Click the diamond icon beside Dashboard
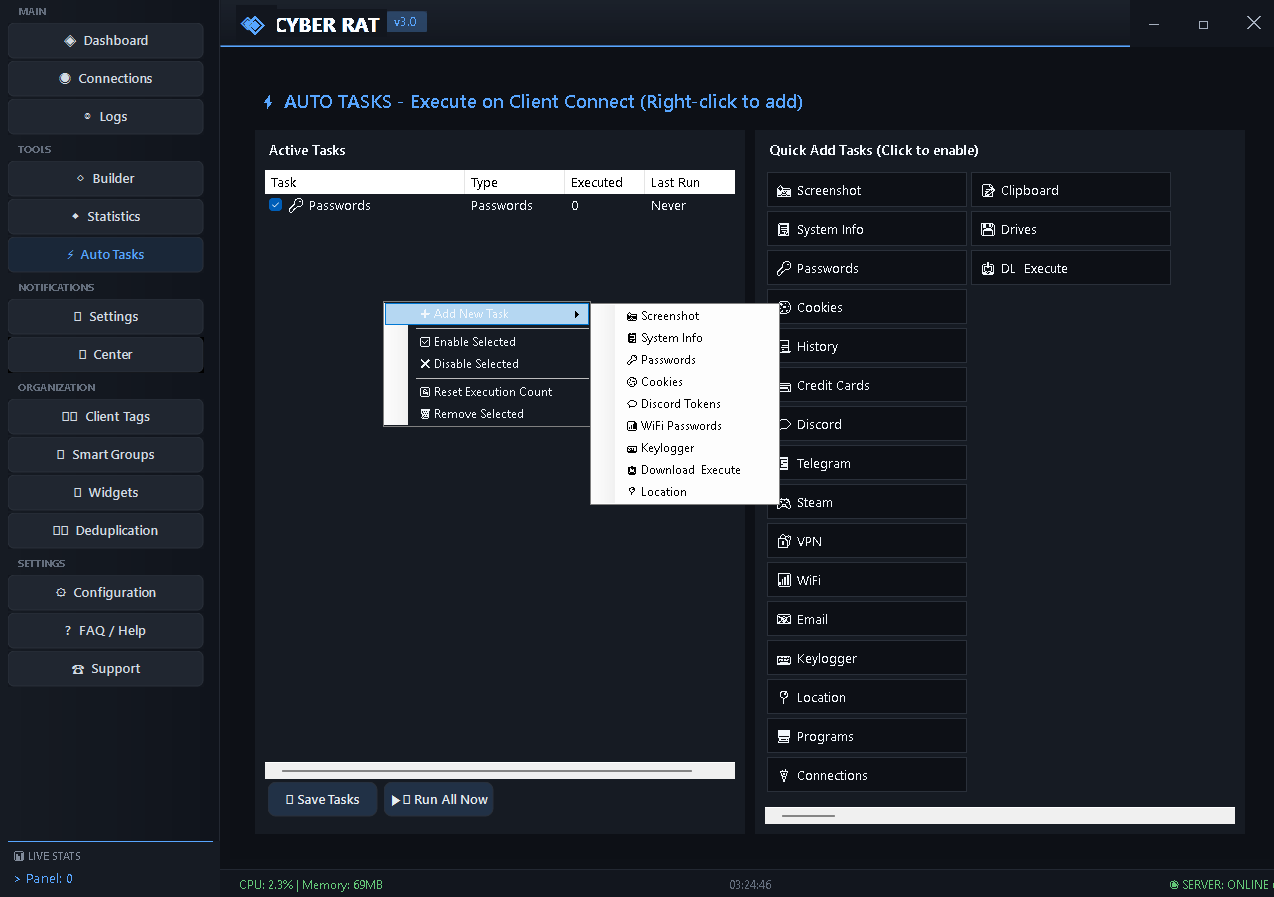 click(70, 41)
